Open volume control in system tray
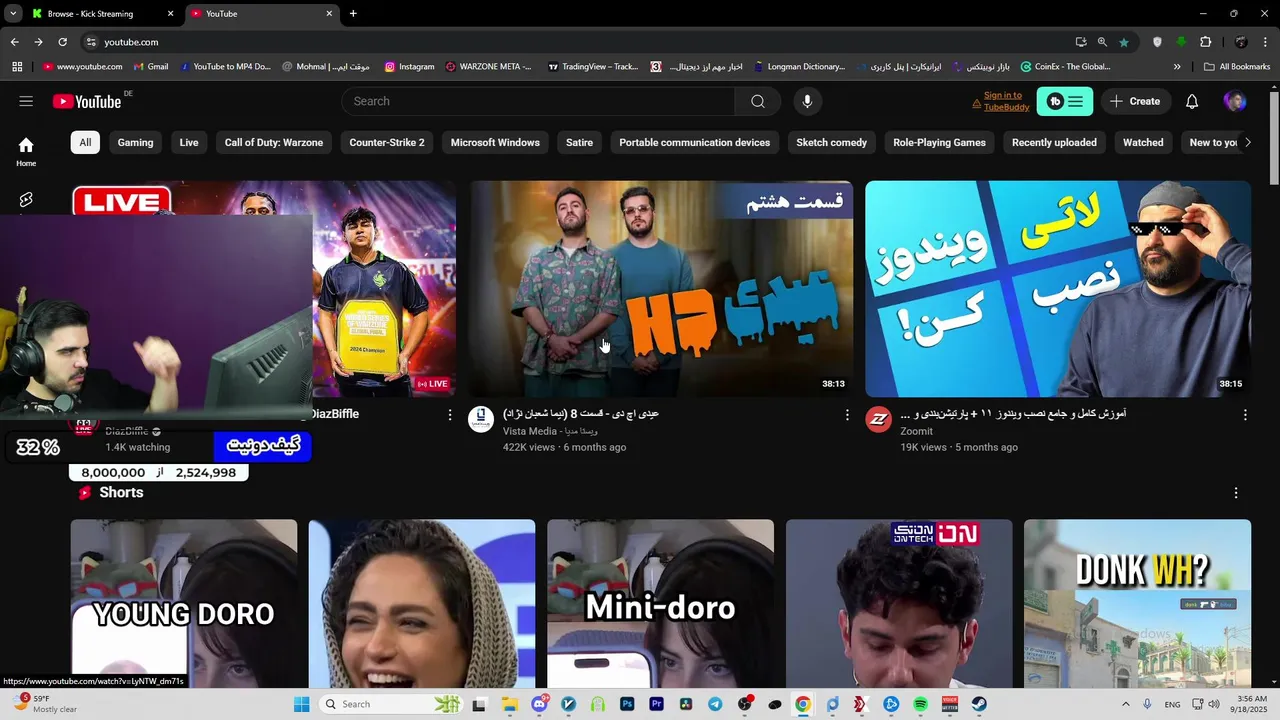 (1213, 704)
